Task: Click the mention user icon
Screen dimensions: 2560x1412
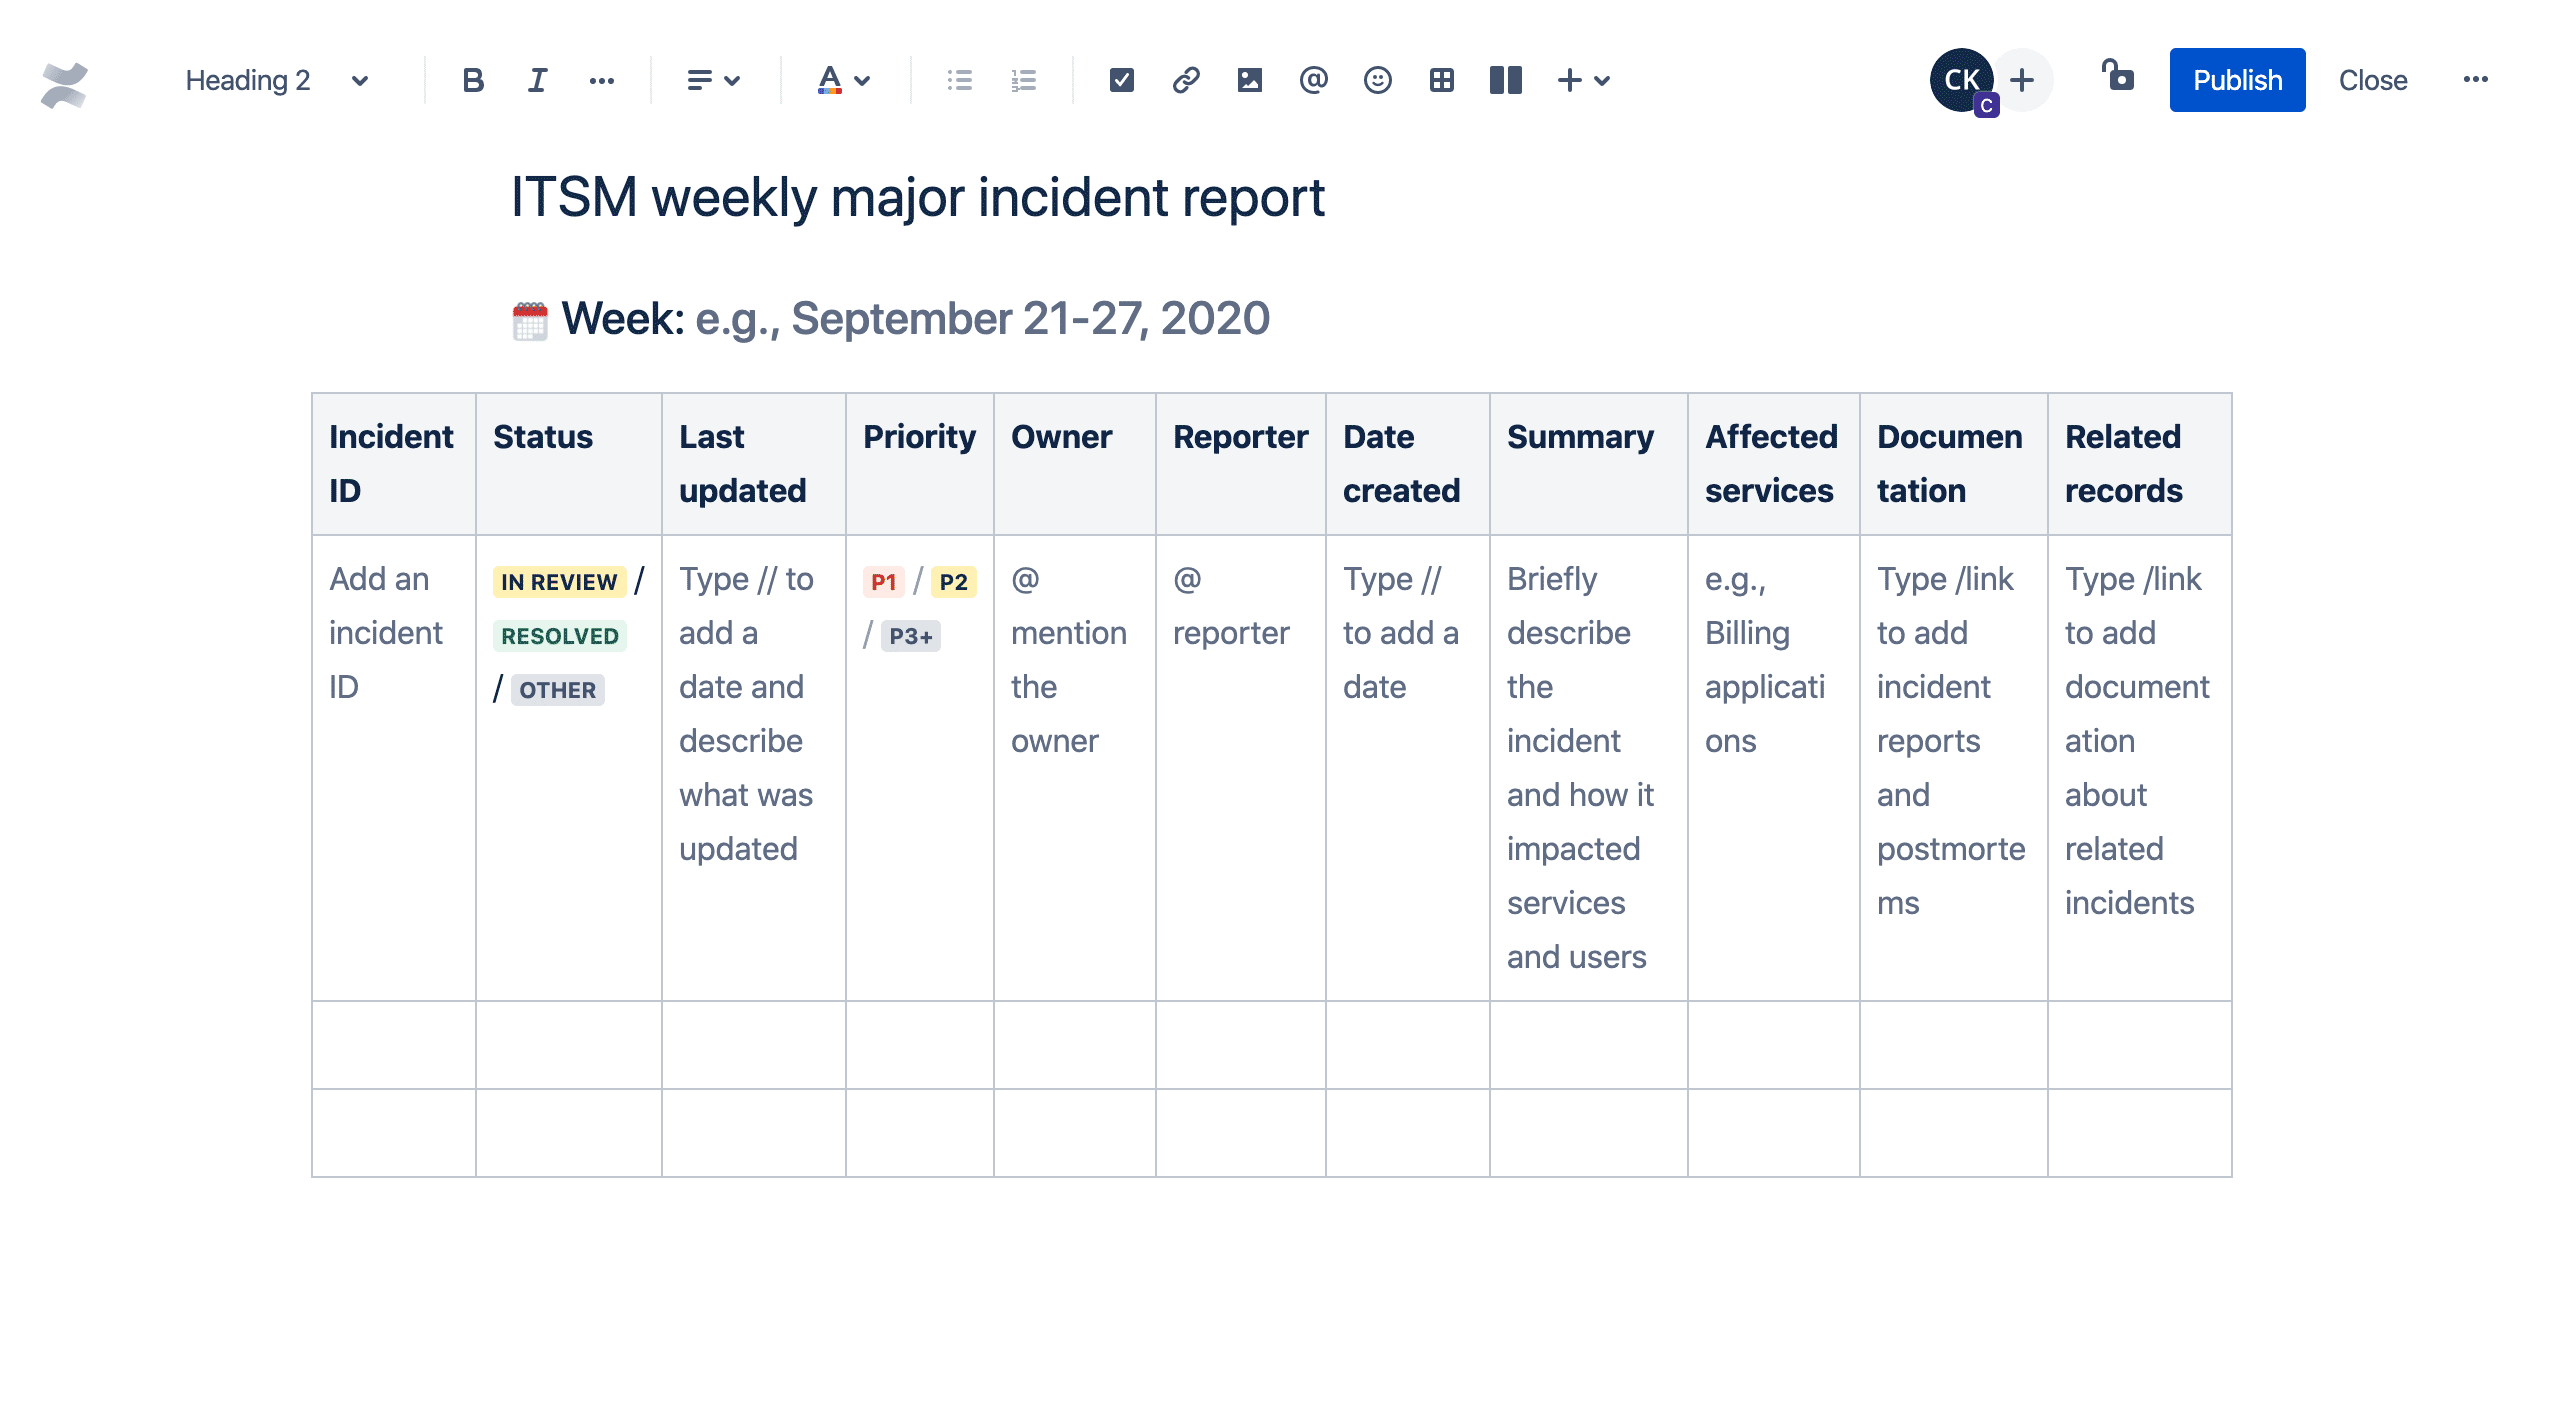Action: click(x=1314, y=80)
